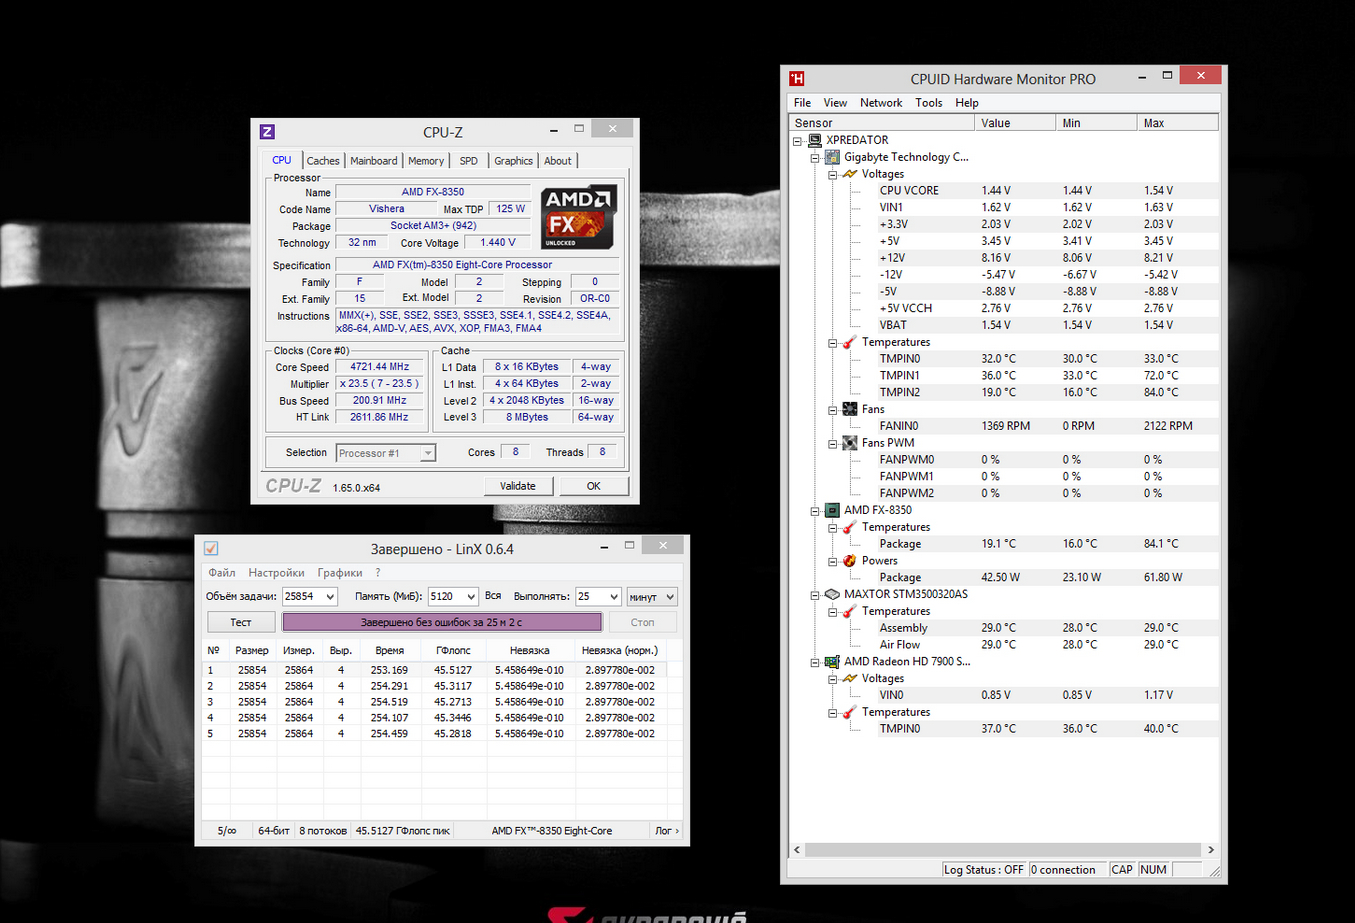Open the Network menu

[881, 103]
